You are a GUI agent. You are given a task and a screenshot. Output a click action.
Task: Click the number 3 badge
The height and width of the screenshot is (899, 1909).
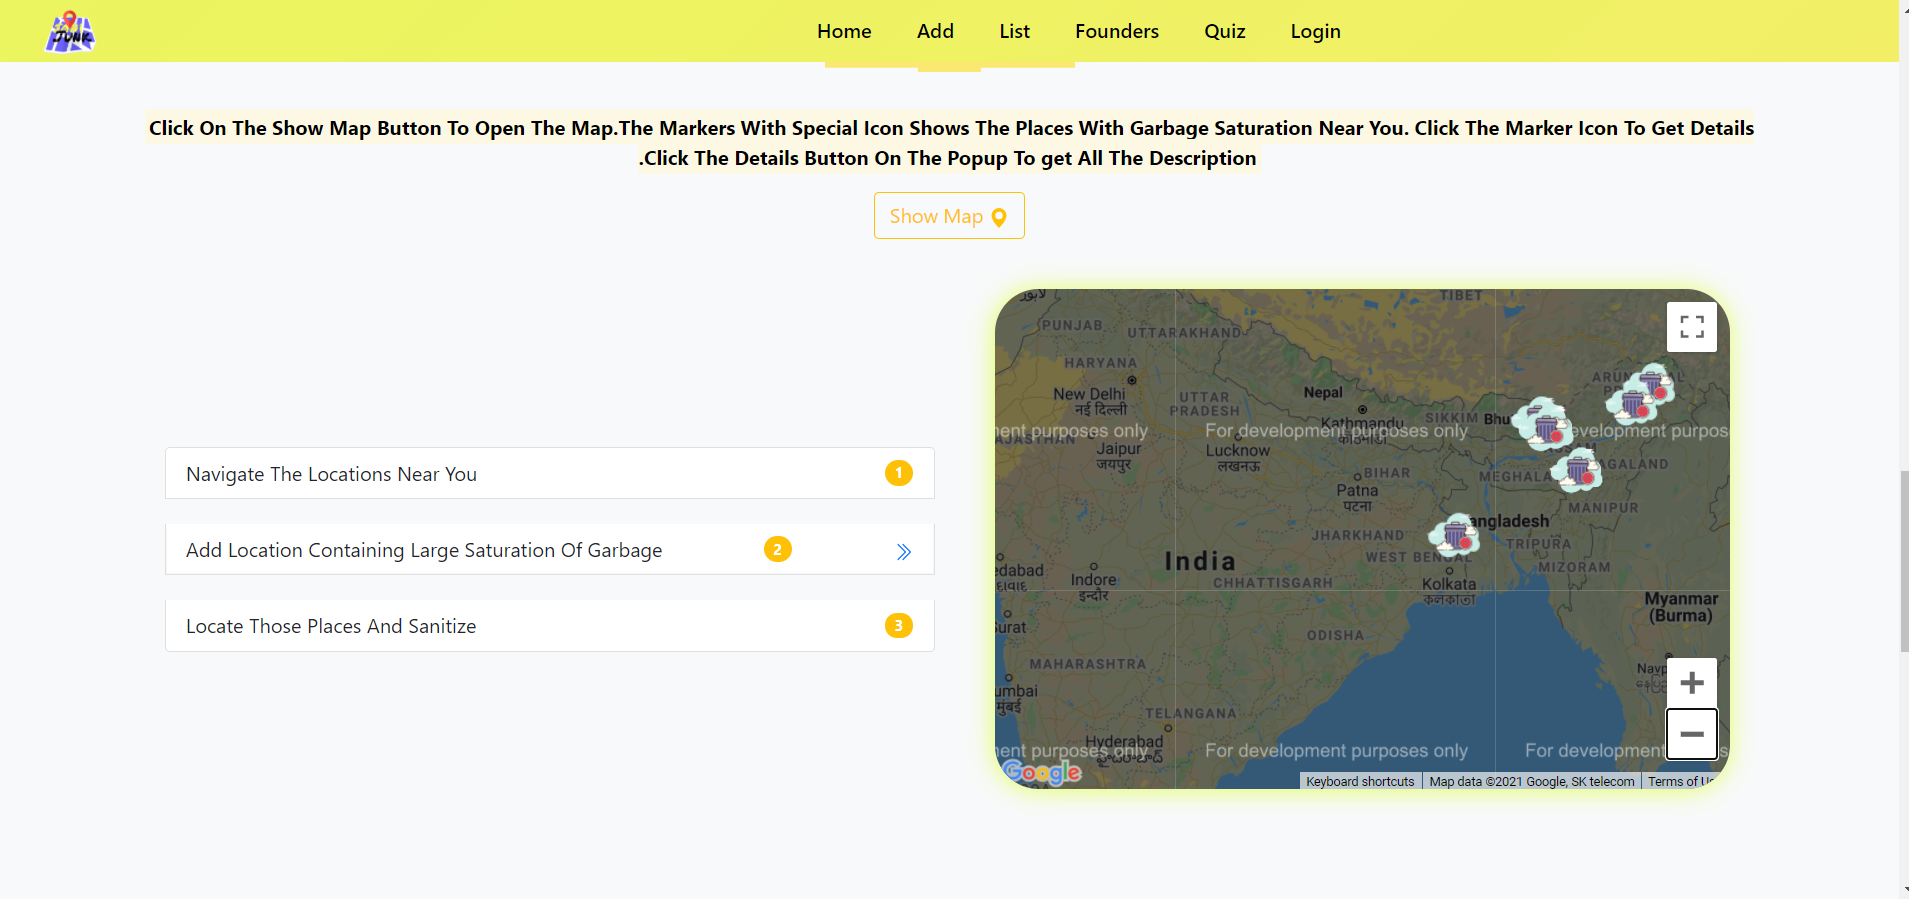pyautogui.click(x=899, y=626)
